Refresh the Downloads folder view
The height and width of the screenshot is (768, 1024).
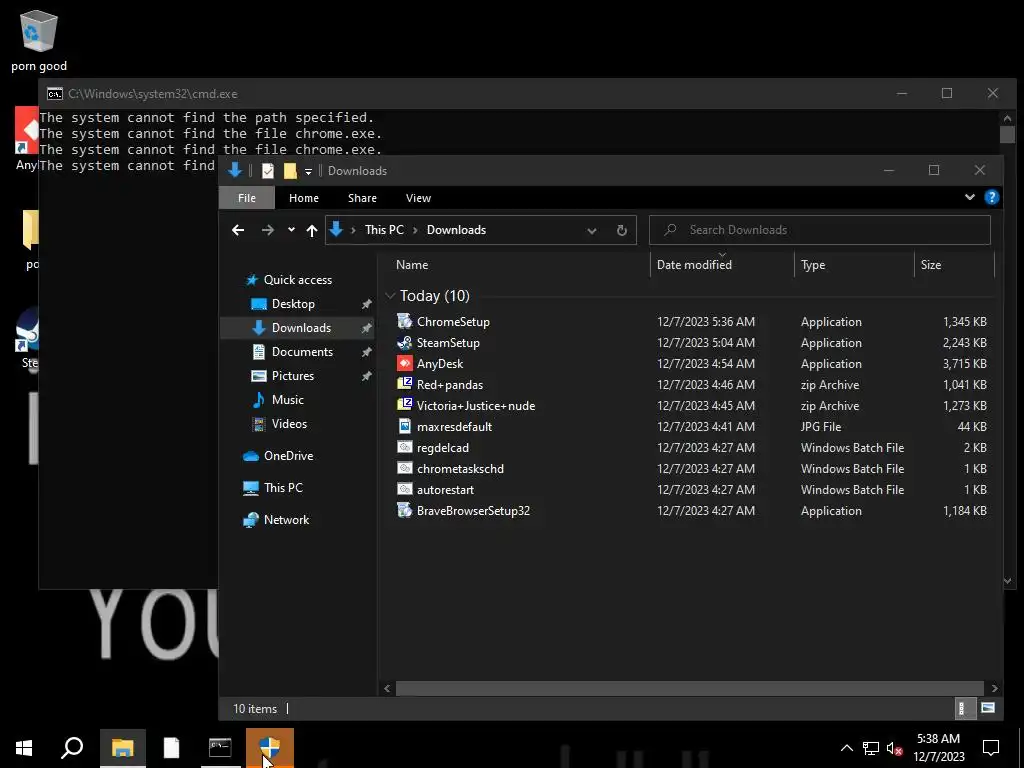coord(622,230)
